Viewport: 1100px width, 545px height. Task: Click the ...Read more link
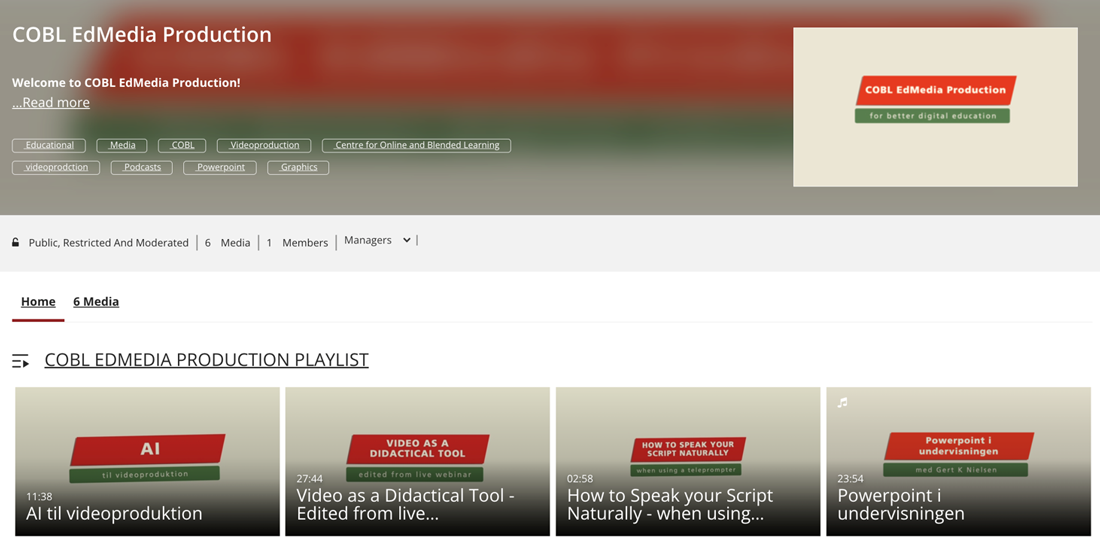(51, 102)
